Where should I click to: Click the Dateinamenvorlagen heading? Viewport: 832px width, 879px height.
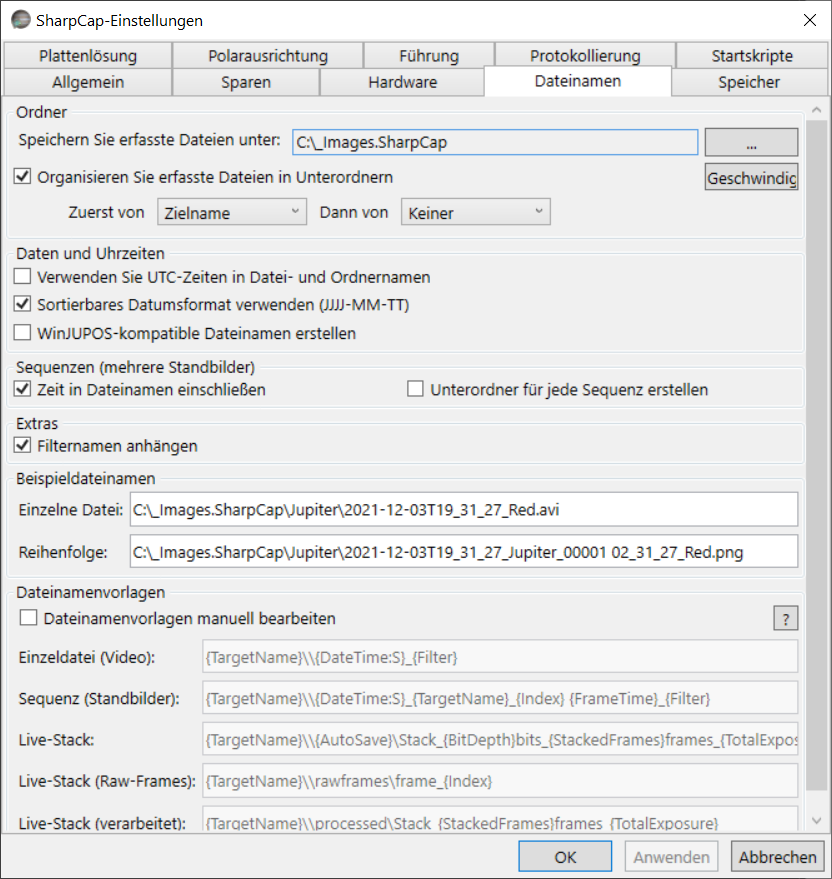coord(91,592)
